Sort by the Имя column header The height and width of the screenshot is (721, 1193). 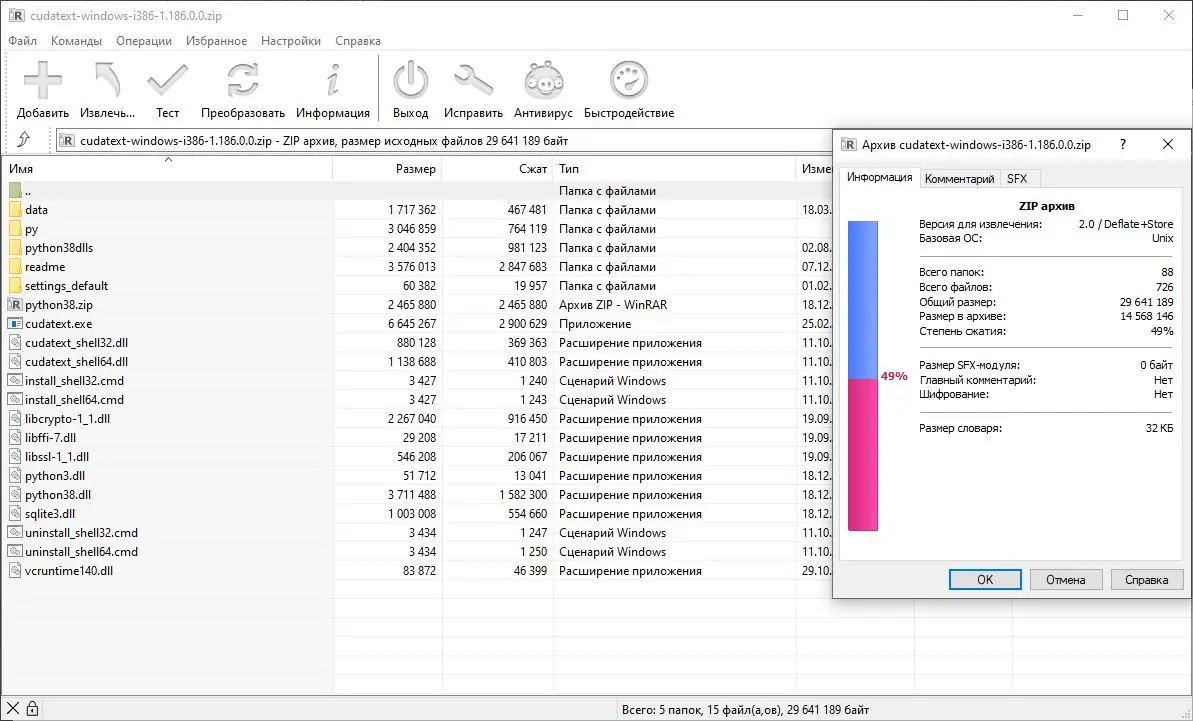[167, 169]
